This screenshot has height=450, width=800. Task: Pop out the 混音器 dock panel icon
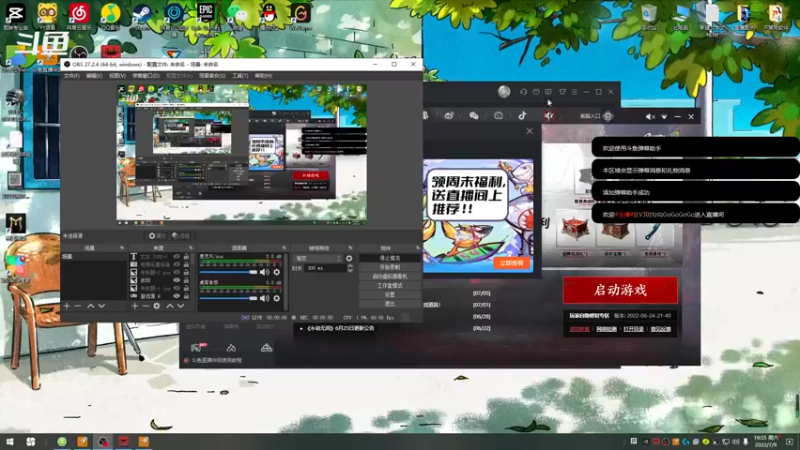(x=284, y=248)
